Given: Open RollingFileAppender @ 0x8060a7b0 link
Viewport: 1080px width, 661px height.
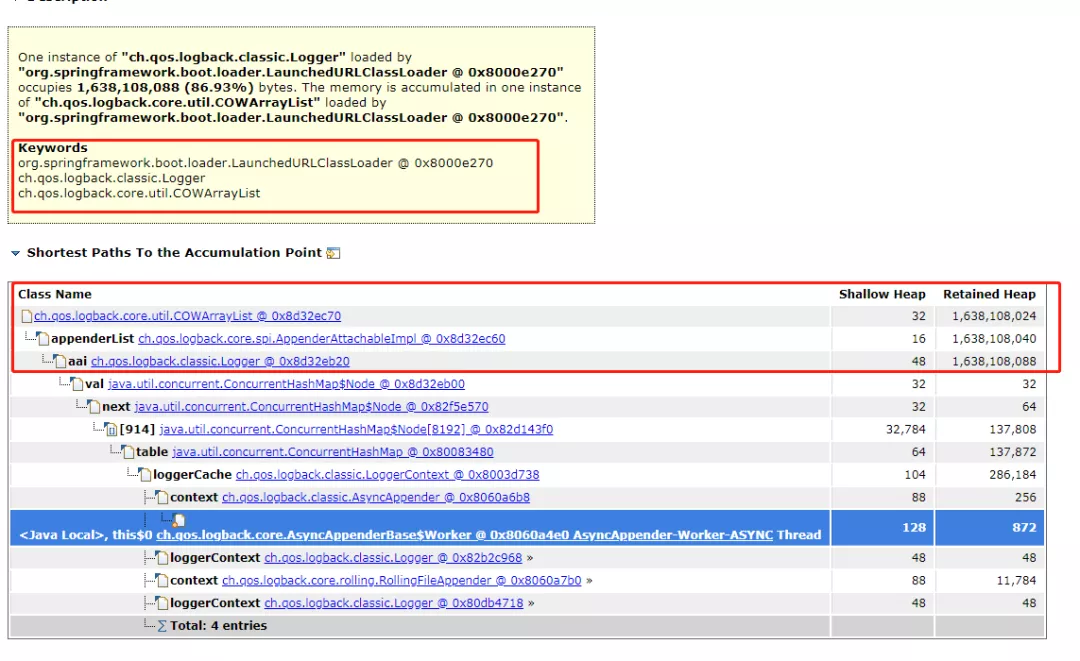Looking at the screenshot, I should coord(402,580).
